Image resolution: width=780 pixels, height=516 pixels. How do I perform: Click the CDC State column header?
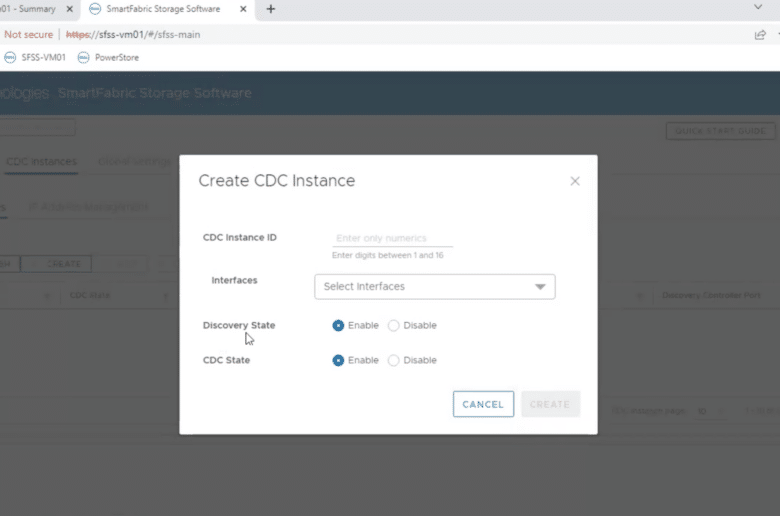90,295
